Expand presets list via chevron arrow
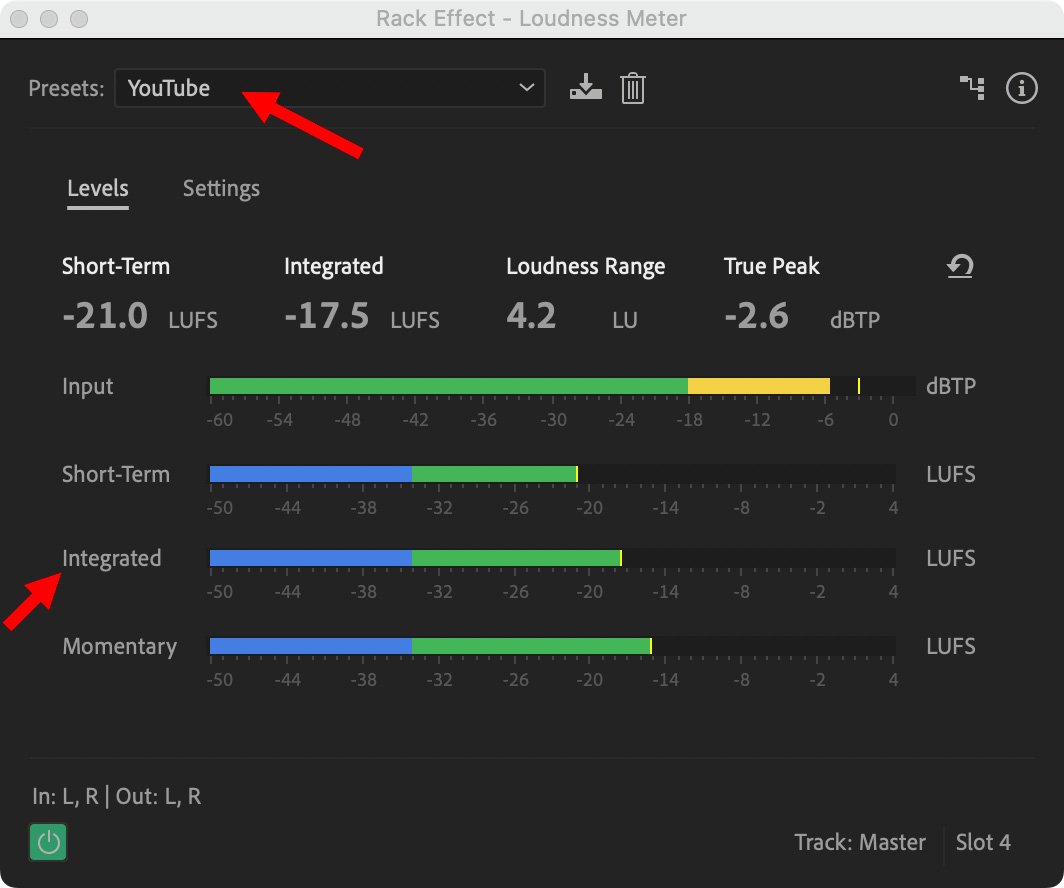 pyautogui.click(x=526, y=88)
